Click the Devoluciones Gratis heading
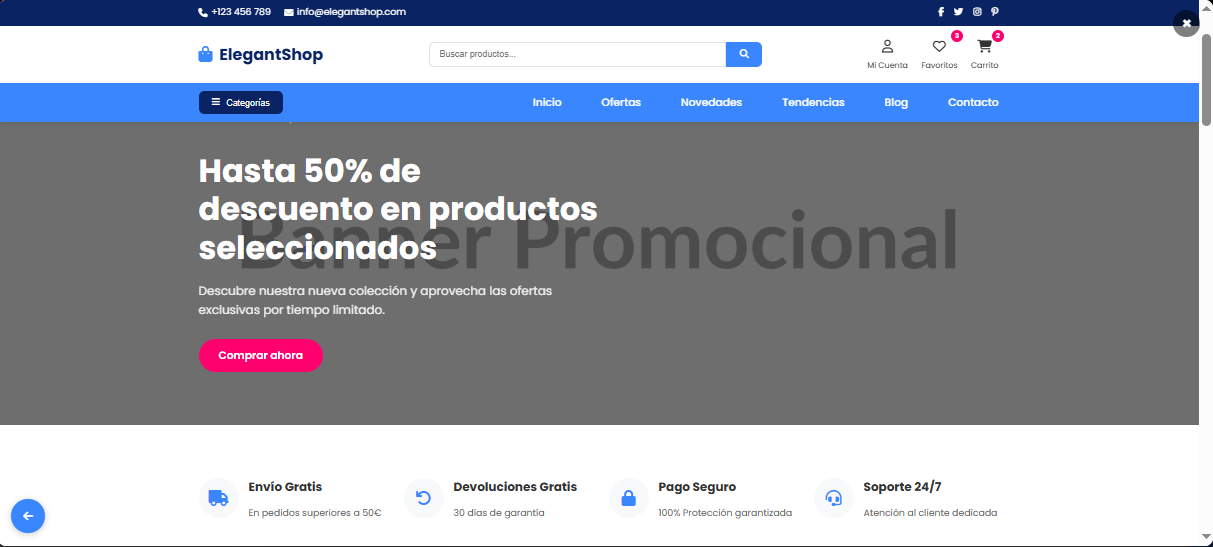The image size is (1213, 547). click(515, 487)
